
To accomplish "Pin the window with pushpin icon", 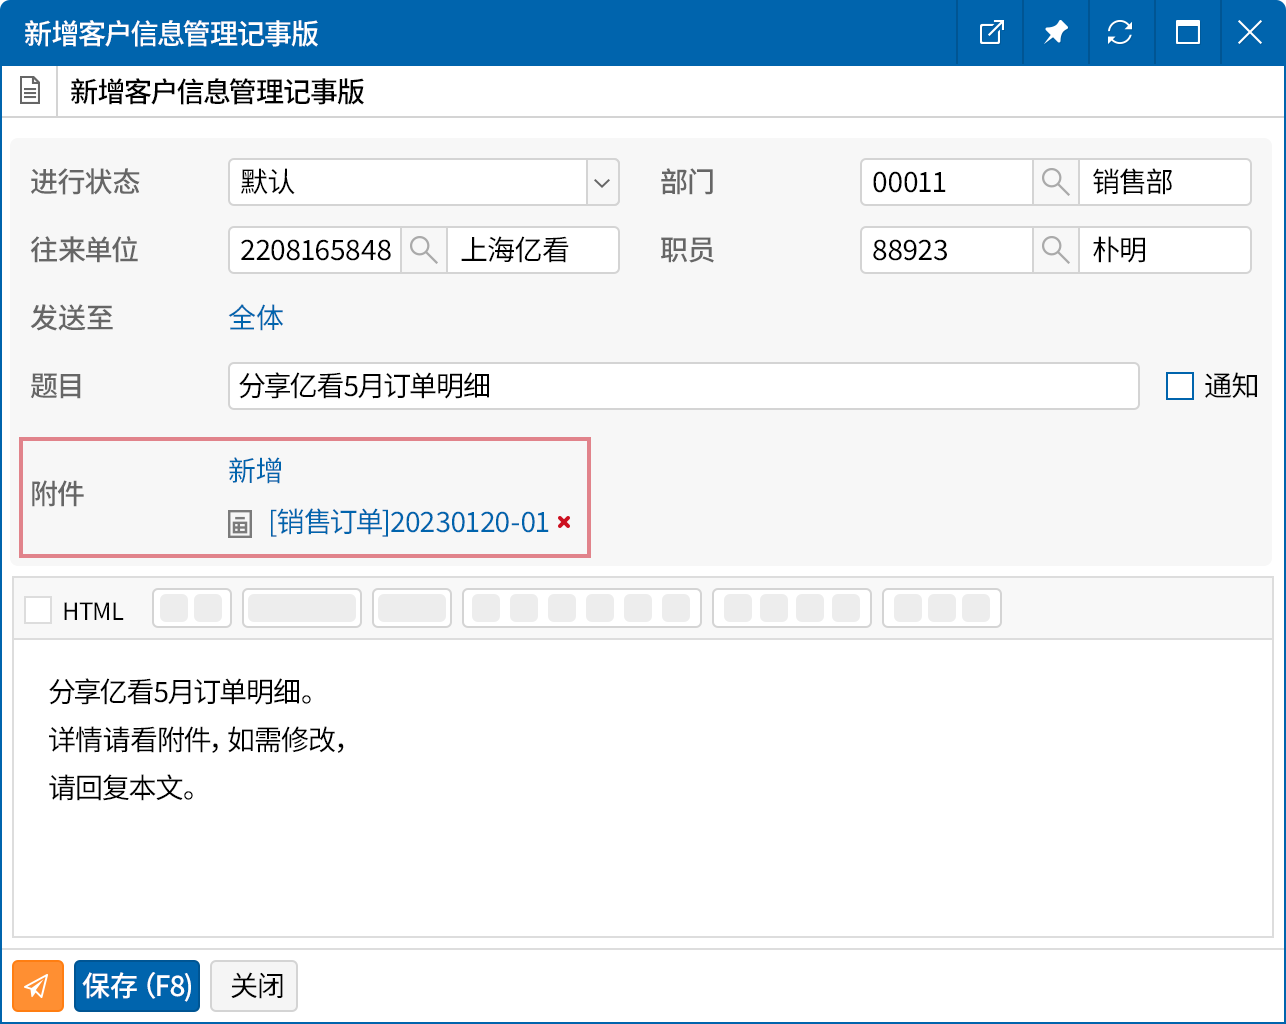I will pyautogui.click(x=1055, y=33).
